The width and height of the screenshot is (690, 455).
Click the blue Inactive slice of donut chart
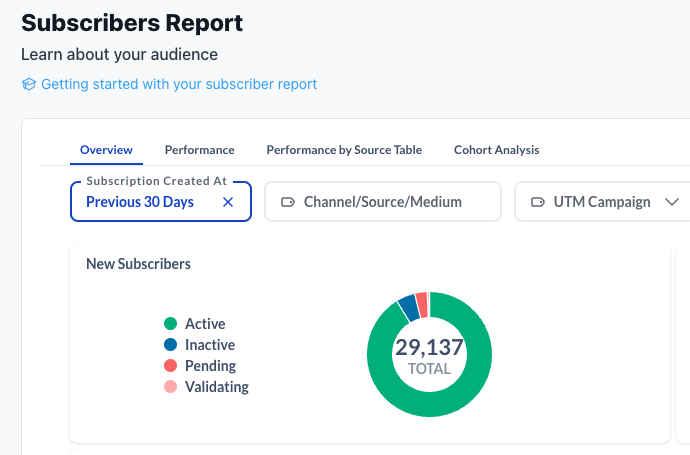(x=407, y=307)
